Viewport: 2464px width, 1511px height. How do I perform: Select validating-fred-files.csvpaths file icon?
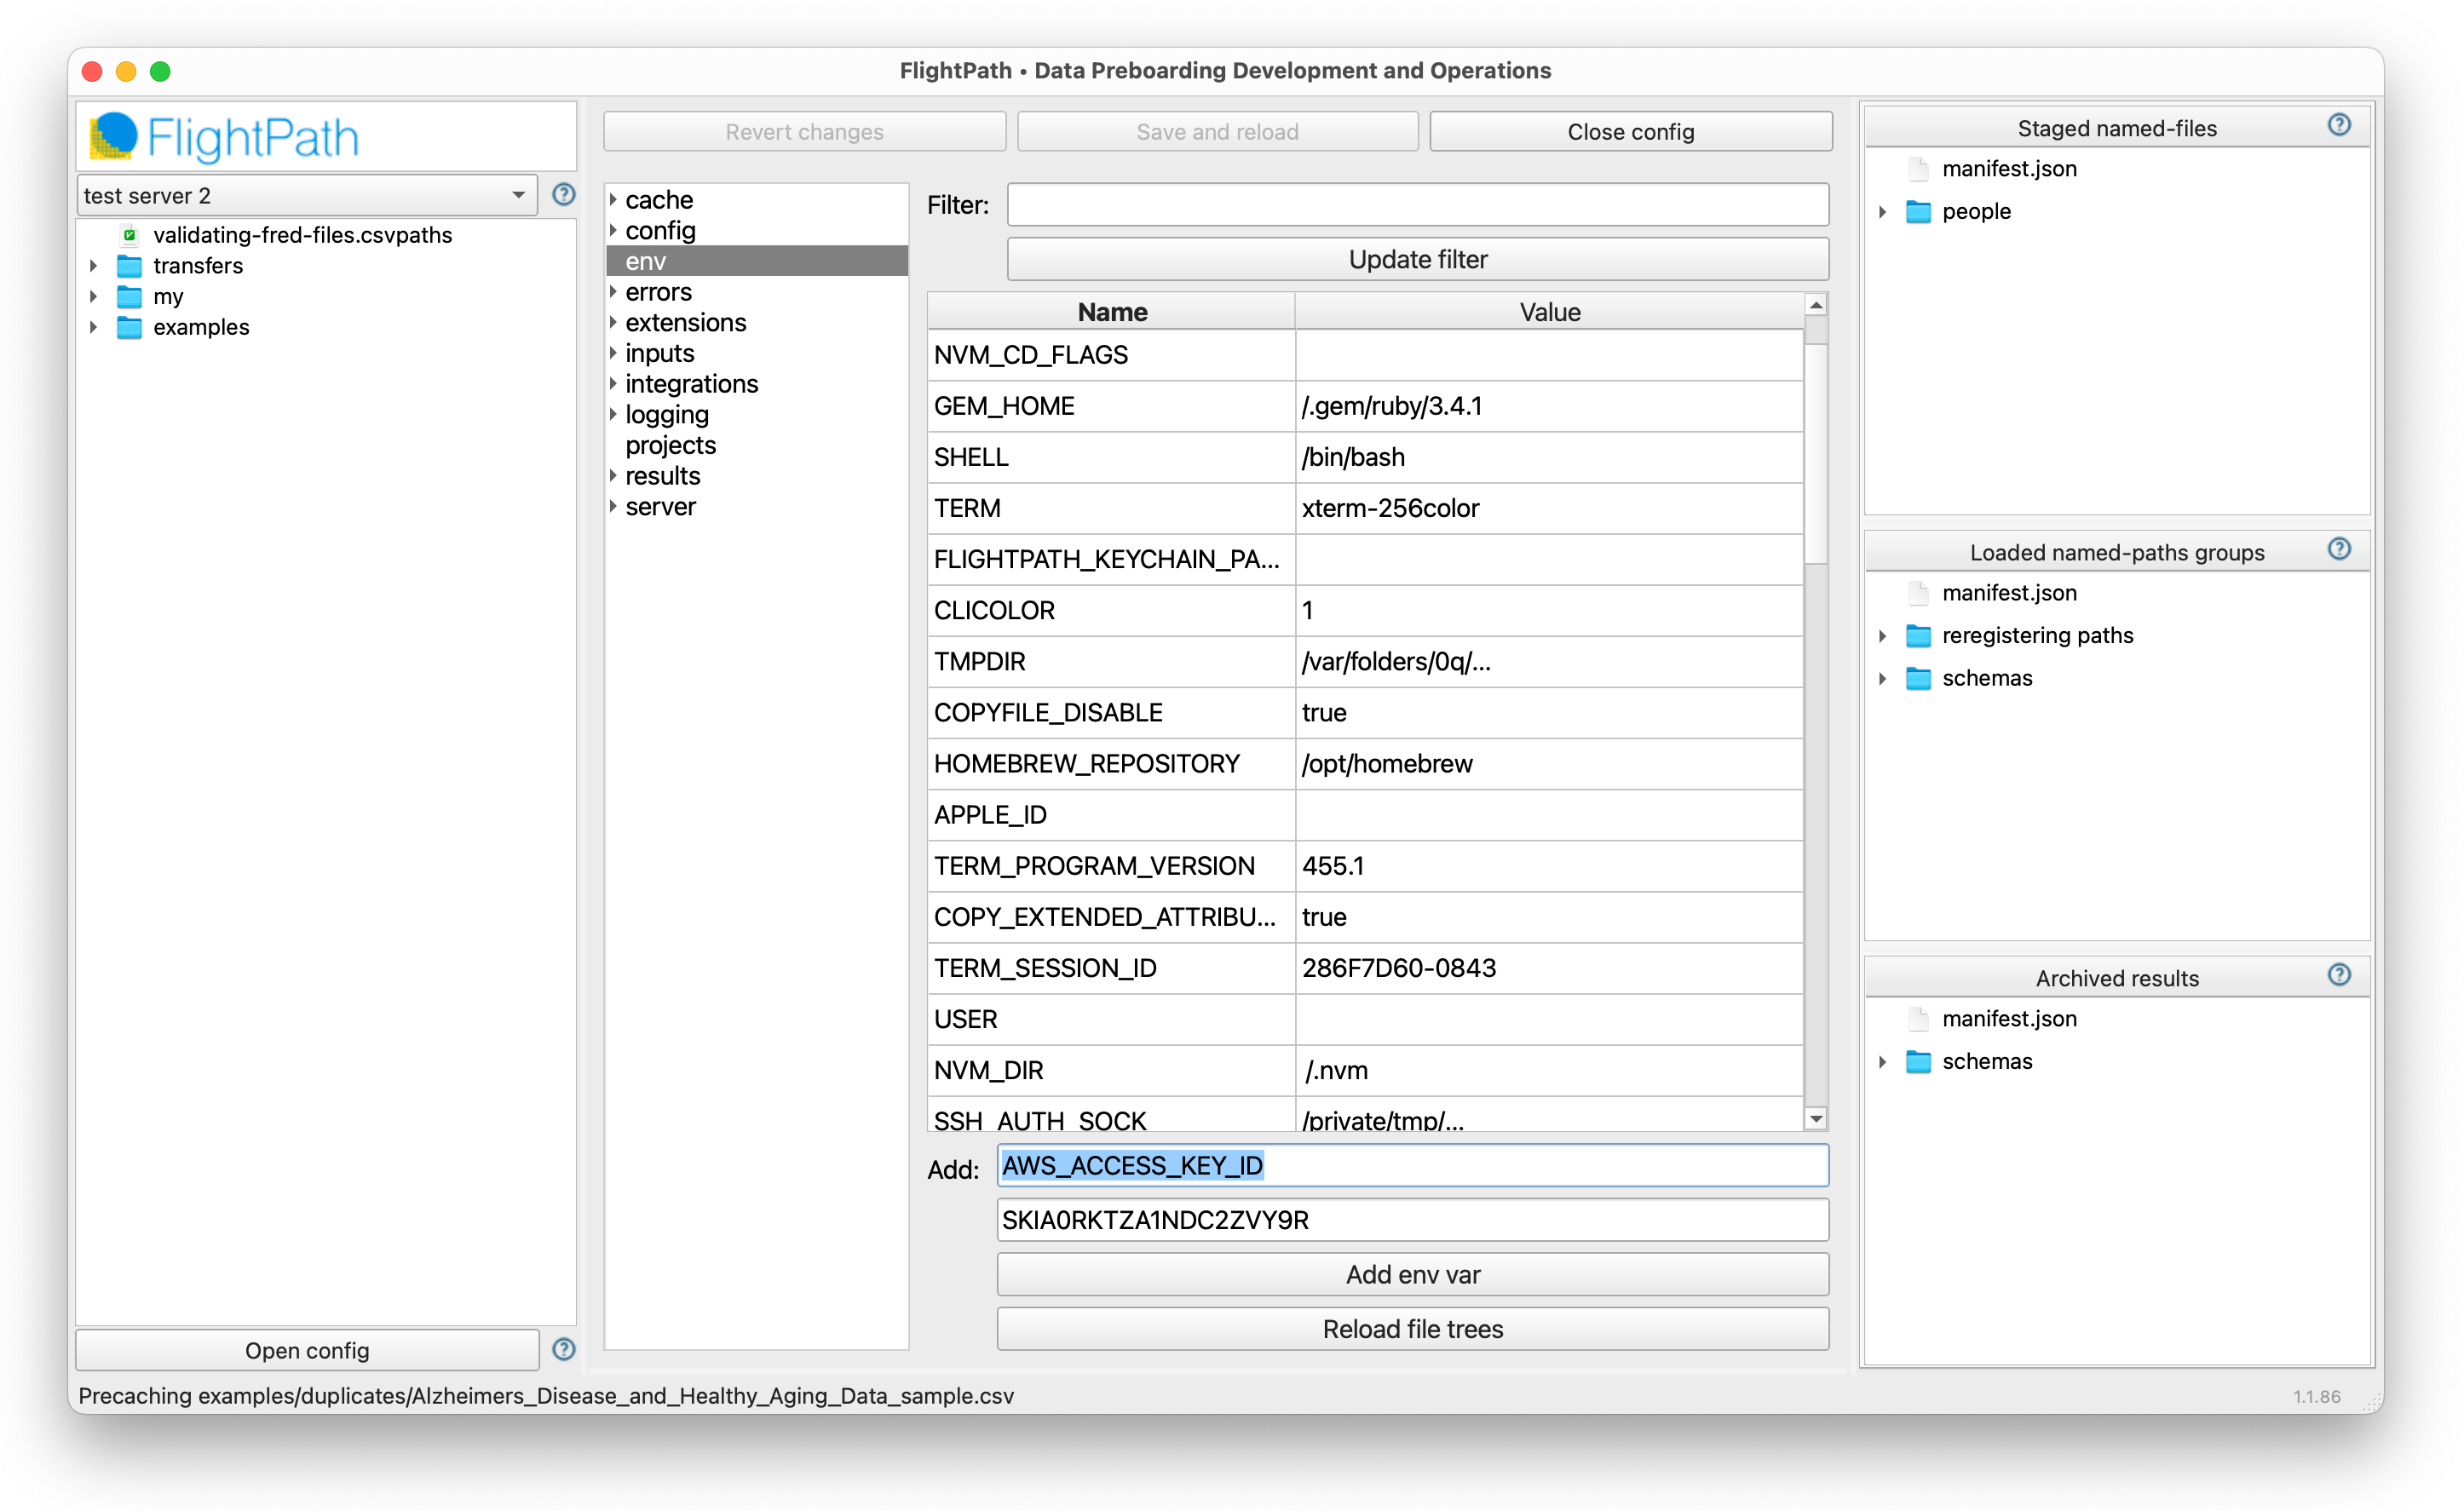(129, 235)
